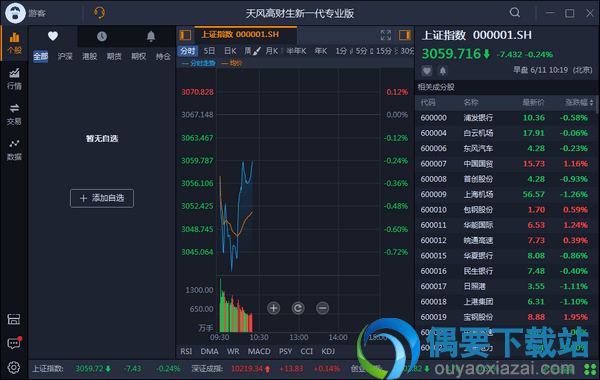Open the store icon in sidebar

click(x=14, y=319)
